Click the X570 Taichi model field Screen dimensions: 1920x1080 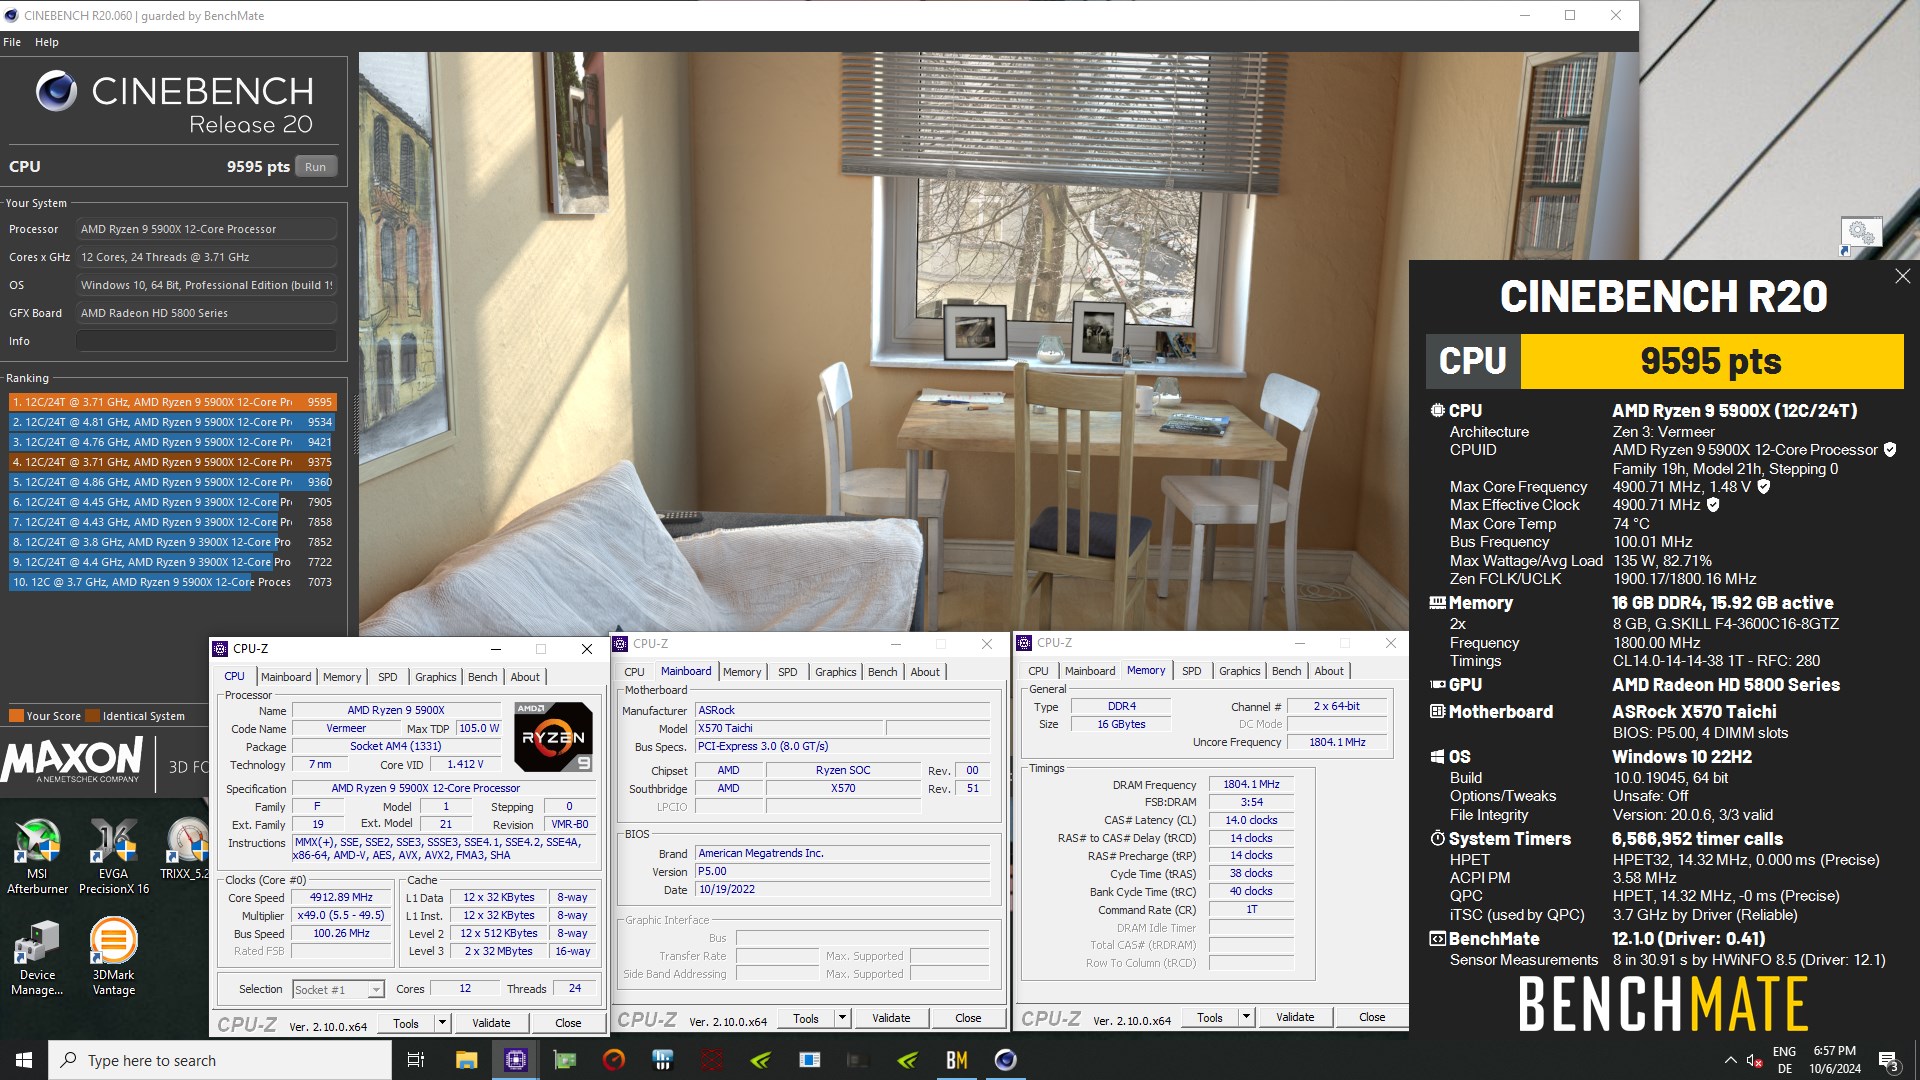tap(789, 728)
